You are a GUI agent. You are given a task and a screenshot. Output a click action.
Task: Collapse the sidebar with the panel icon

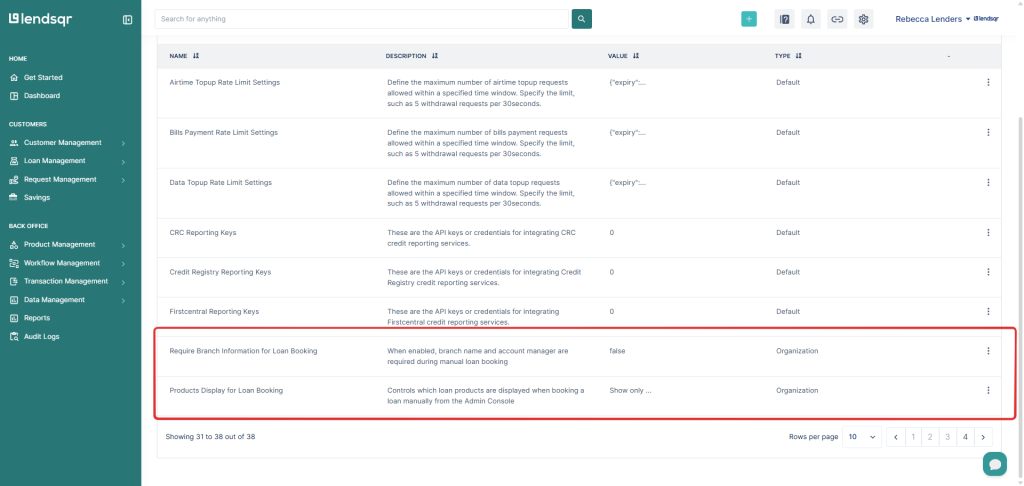click(127, 19)
